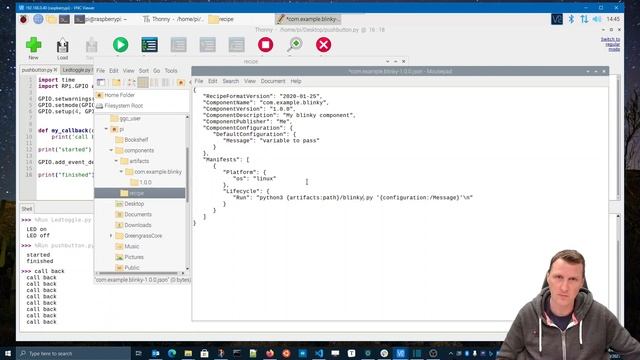Click the Windows search box on the taskbar
Viewport: 640px width, 360px height.
[73, 353]
